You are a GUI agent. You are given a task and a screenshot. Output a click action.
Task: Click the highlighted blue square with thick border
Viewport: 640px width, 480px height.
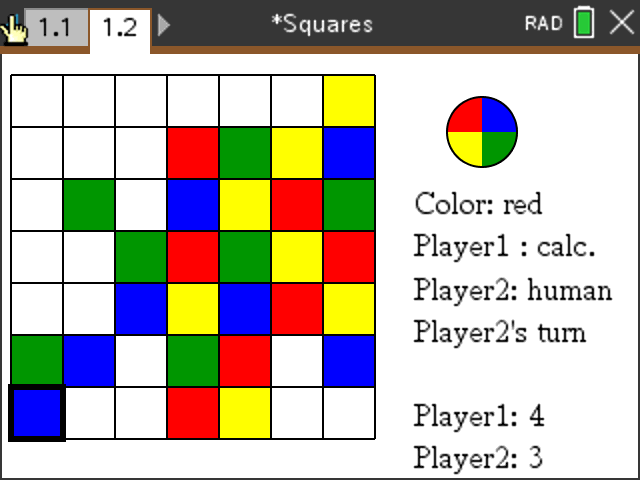[x=37, y=413]
